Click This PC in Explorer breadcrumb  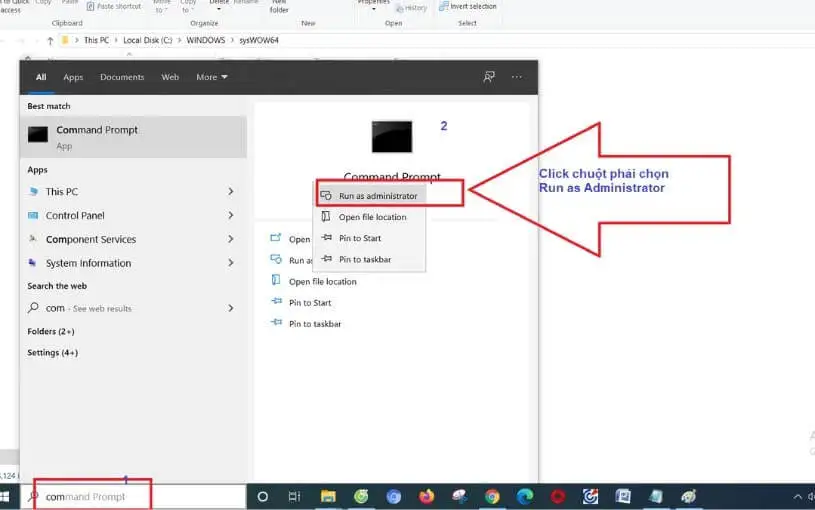click(97, 40)
